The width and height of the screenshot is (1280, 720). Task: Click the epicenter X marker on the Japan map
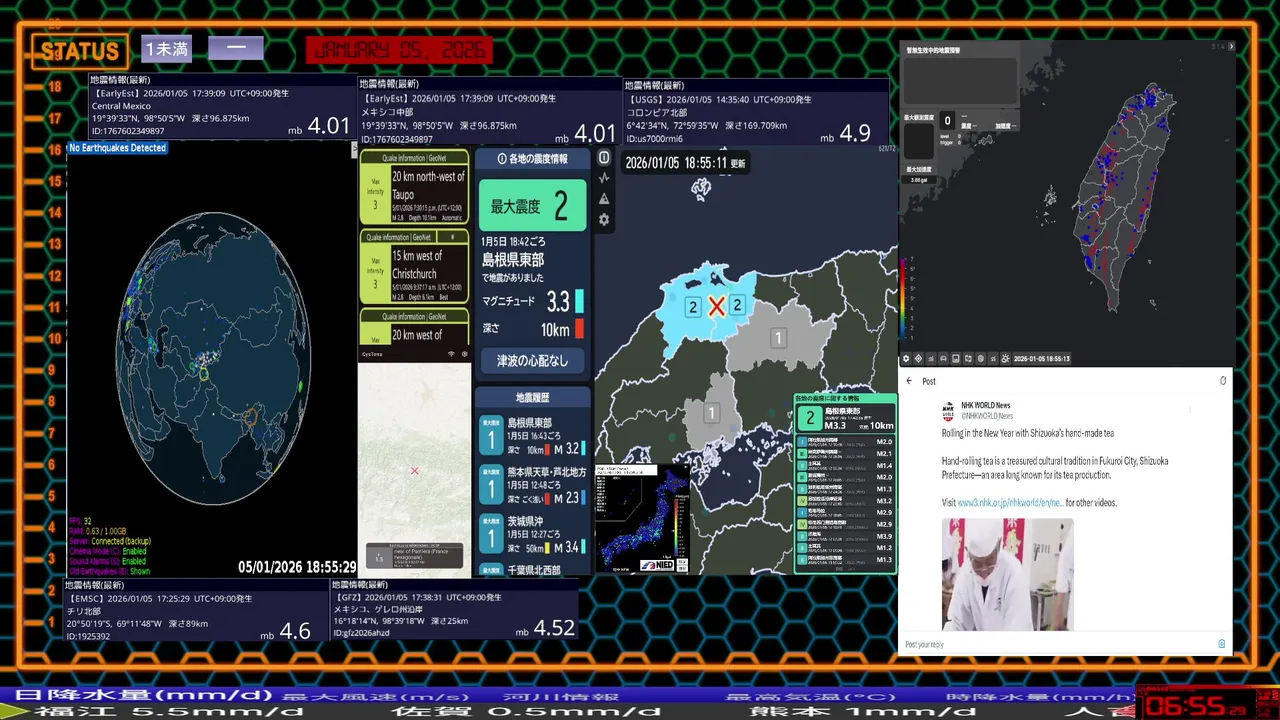pos(716,306)
